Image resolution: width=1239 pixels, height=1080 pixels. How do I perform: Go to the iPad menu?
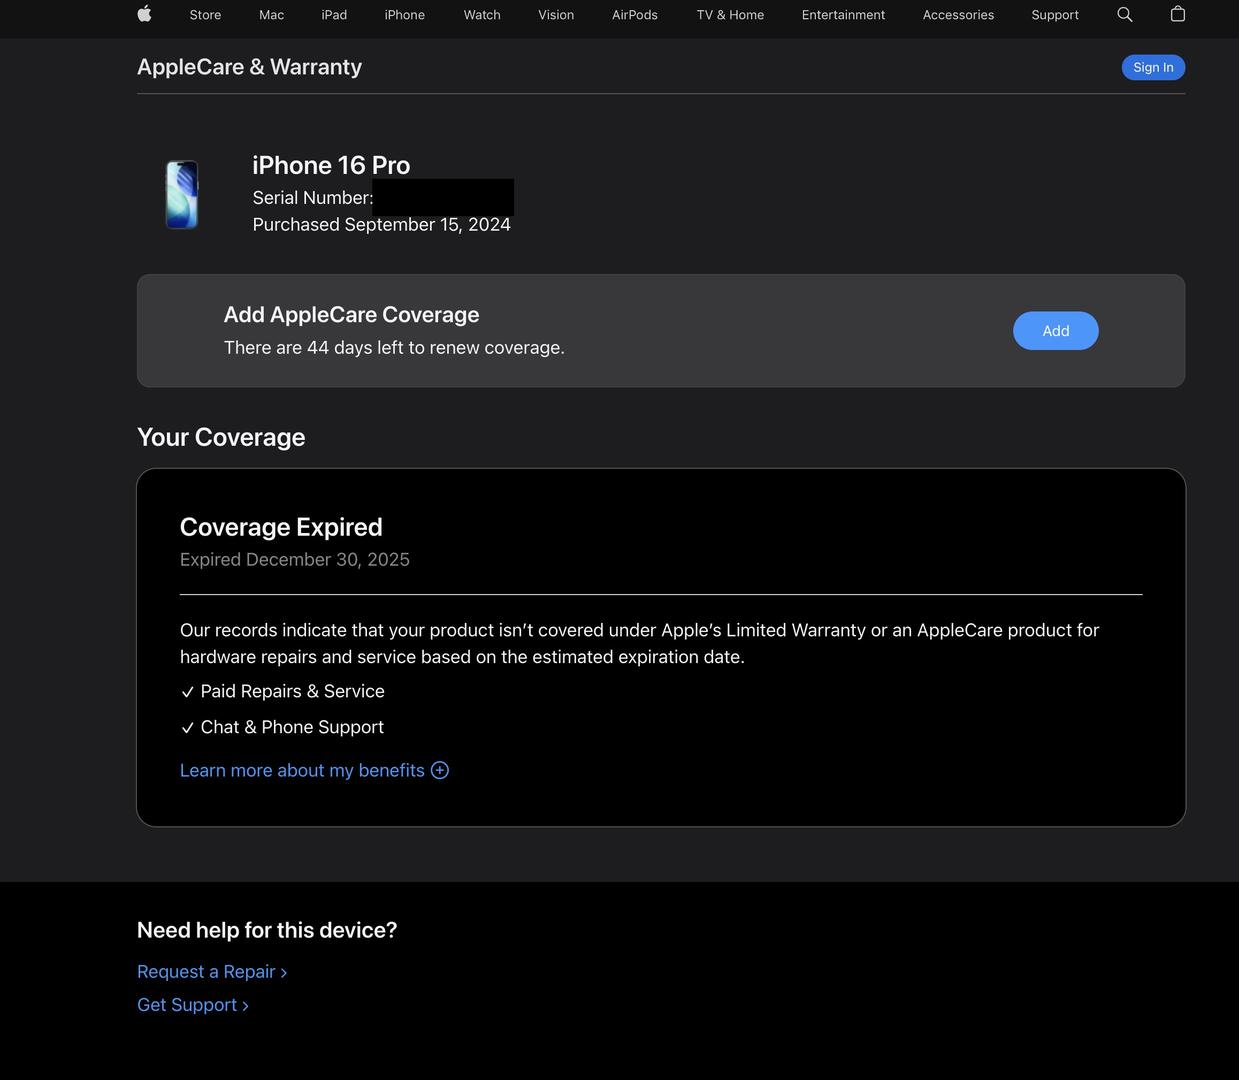tap(334, 15)
